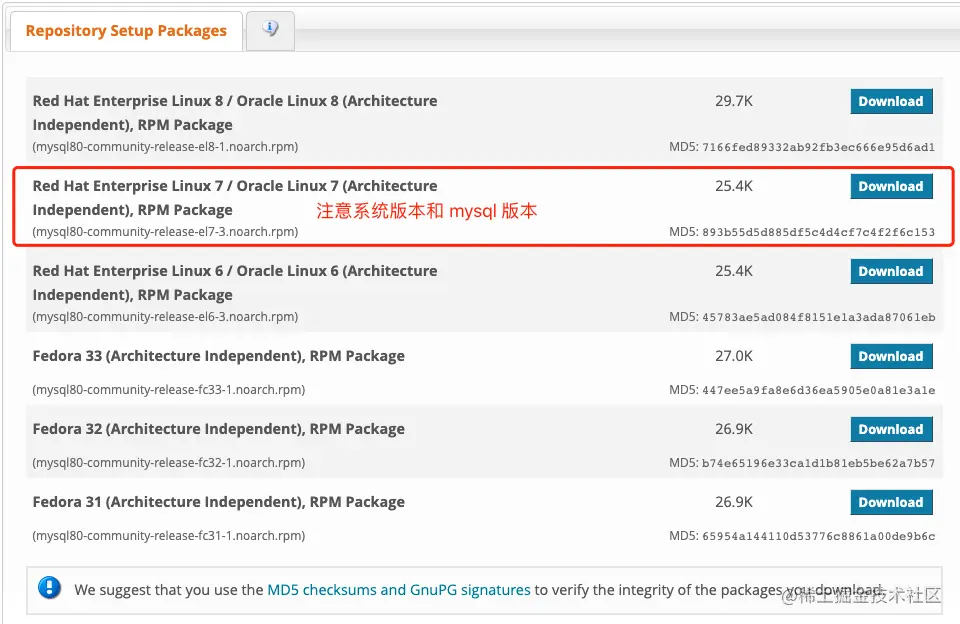Click MD5 hash b74e65196e33ca1d1b81eb5be62a7b57
Viewport: 960px width, 624px height.
[819, 463]
